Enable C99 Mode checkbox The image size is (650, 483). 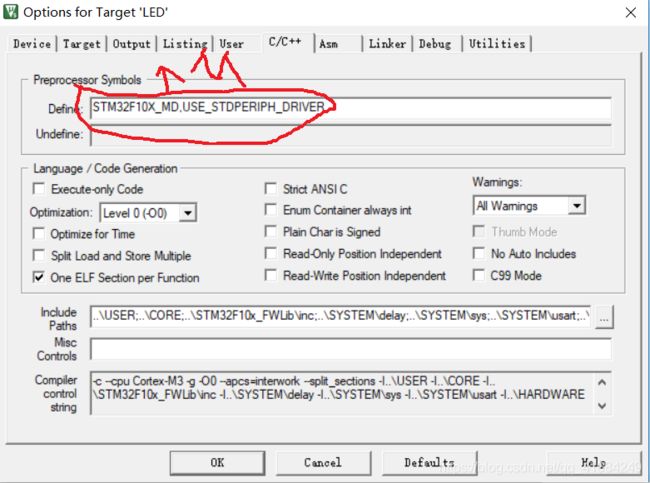point(480,275)
